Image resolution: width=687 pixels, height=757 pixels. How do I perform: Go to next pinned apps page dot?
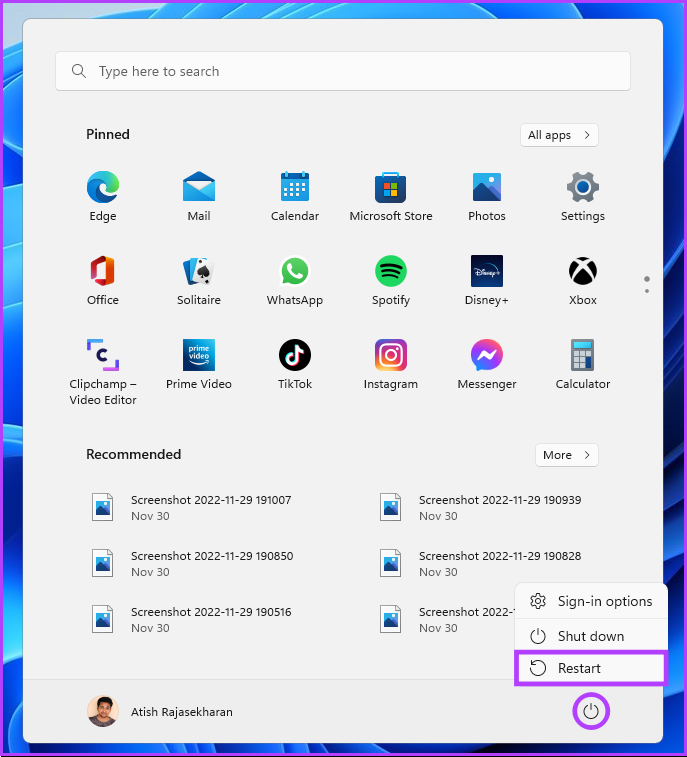(x=646, y=291)
